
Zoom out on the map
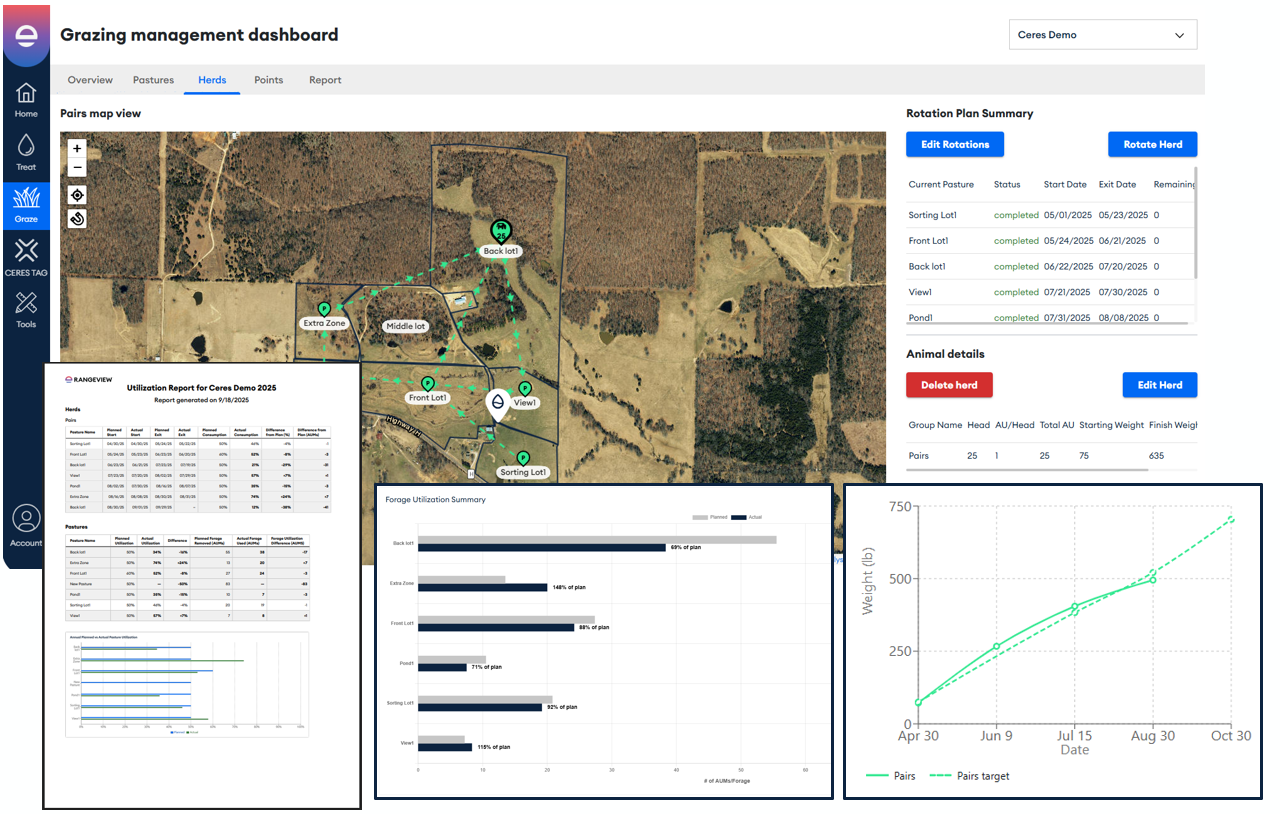[x=78, y=167]
